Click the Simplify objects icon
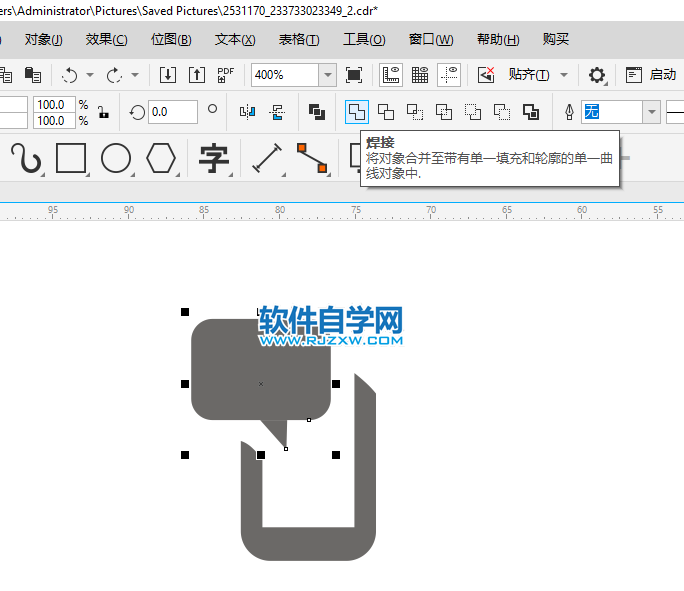Screen dimensions: 684x591 pos(444,112)
